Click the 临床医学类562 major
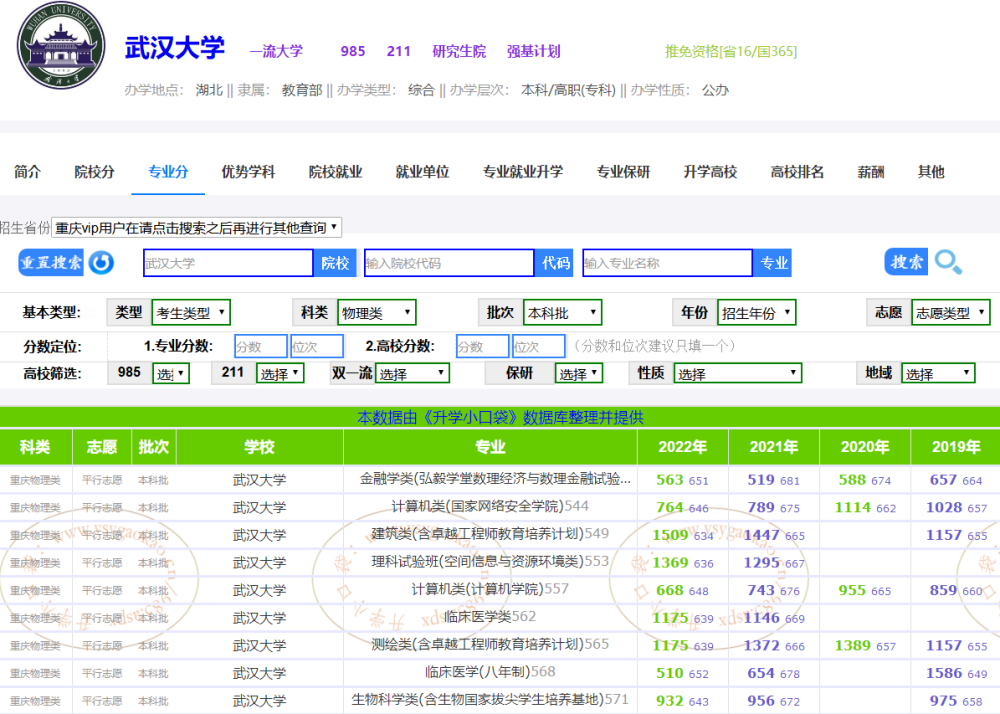 (490, 616)
